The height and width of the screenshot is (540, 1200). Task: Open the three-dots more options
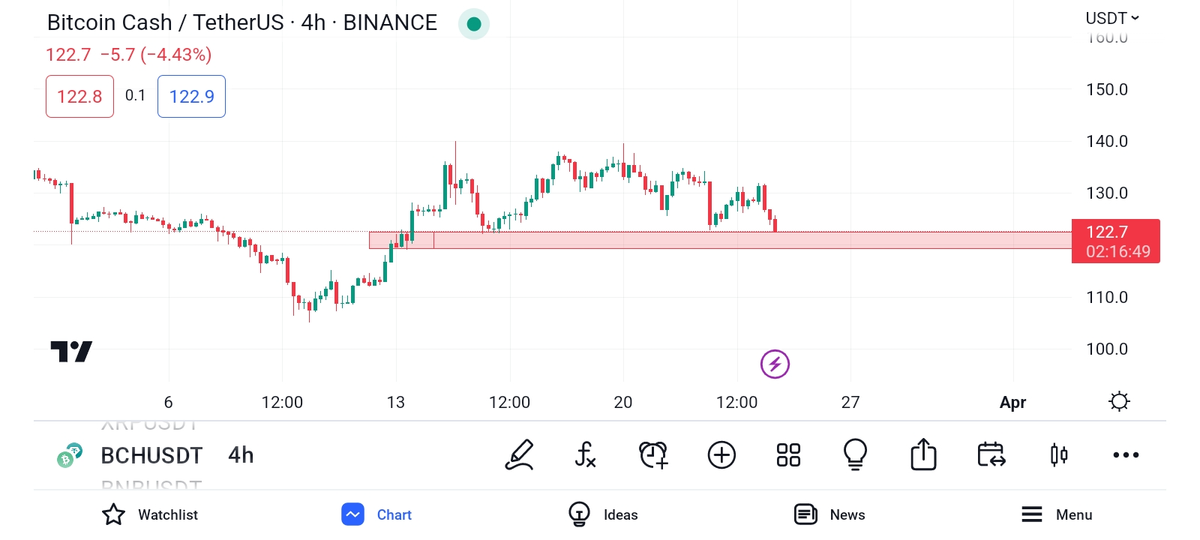click(1126, 455)
